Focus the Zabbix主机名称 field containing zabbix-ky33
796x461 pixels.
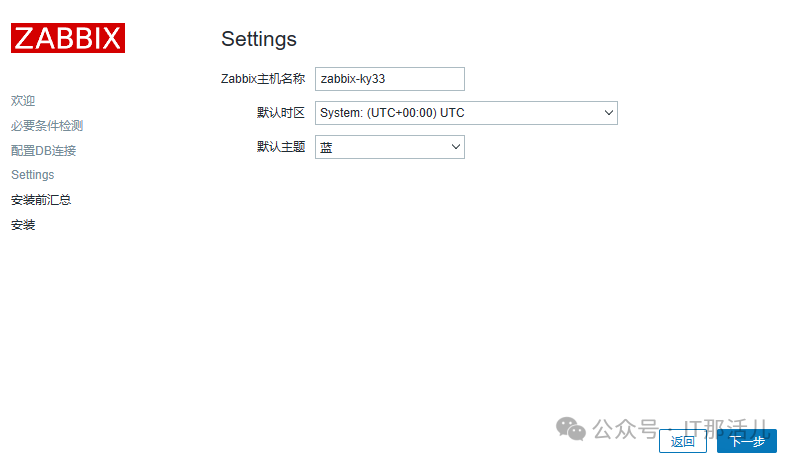390,79
